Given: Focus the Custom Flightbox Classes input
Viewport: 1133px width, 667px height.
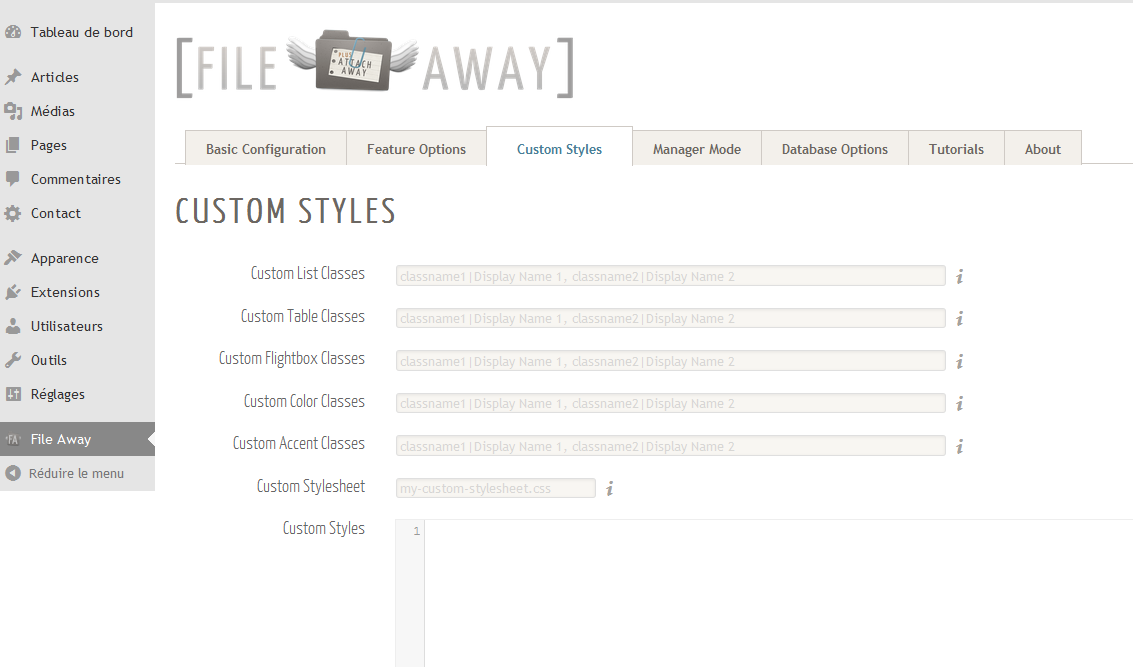Looking at the screenshot, I should (671, 361).
